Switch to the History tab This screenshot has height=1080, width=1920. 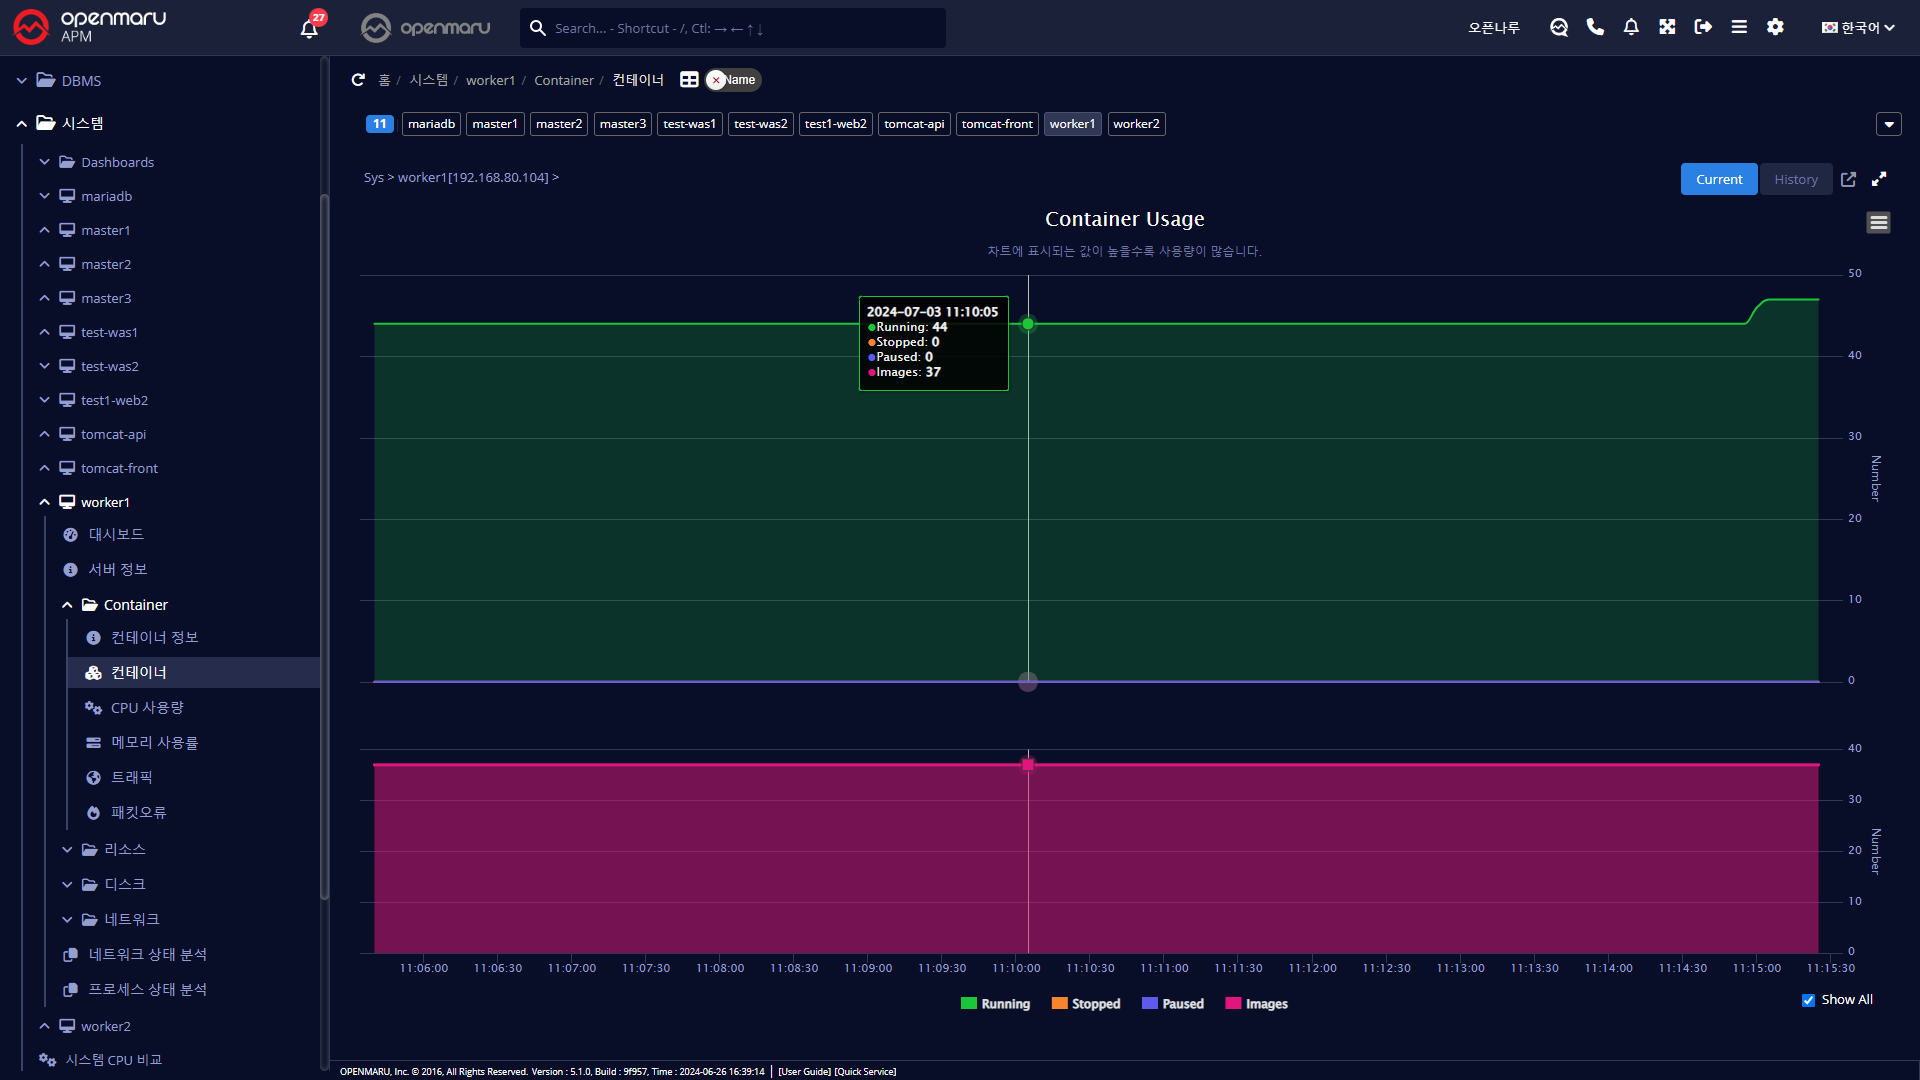1795,179
